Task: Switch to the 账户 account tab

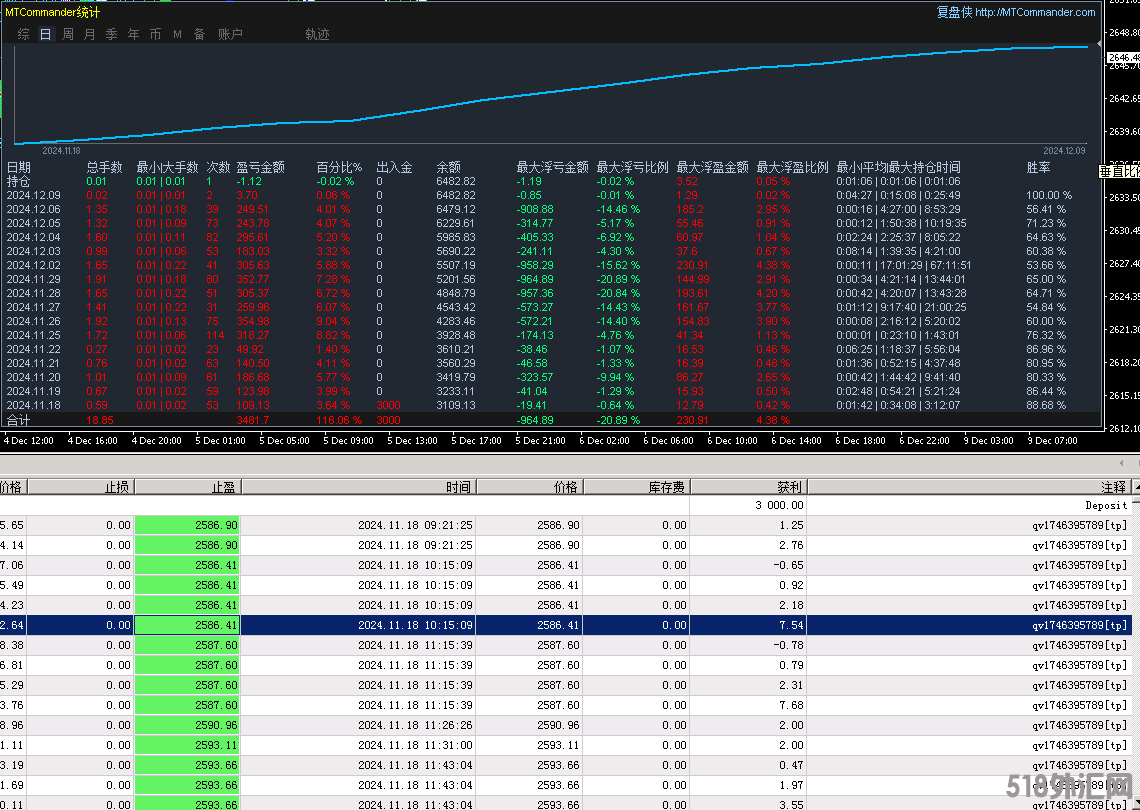Action: (x=230, y=34)
